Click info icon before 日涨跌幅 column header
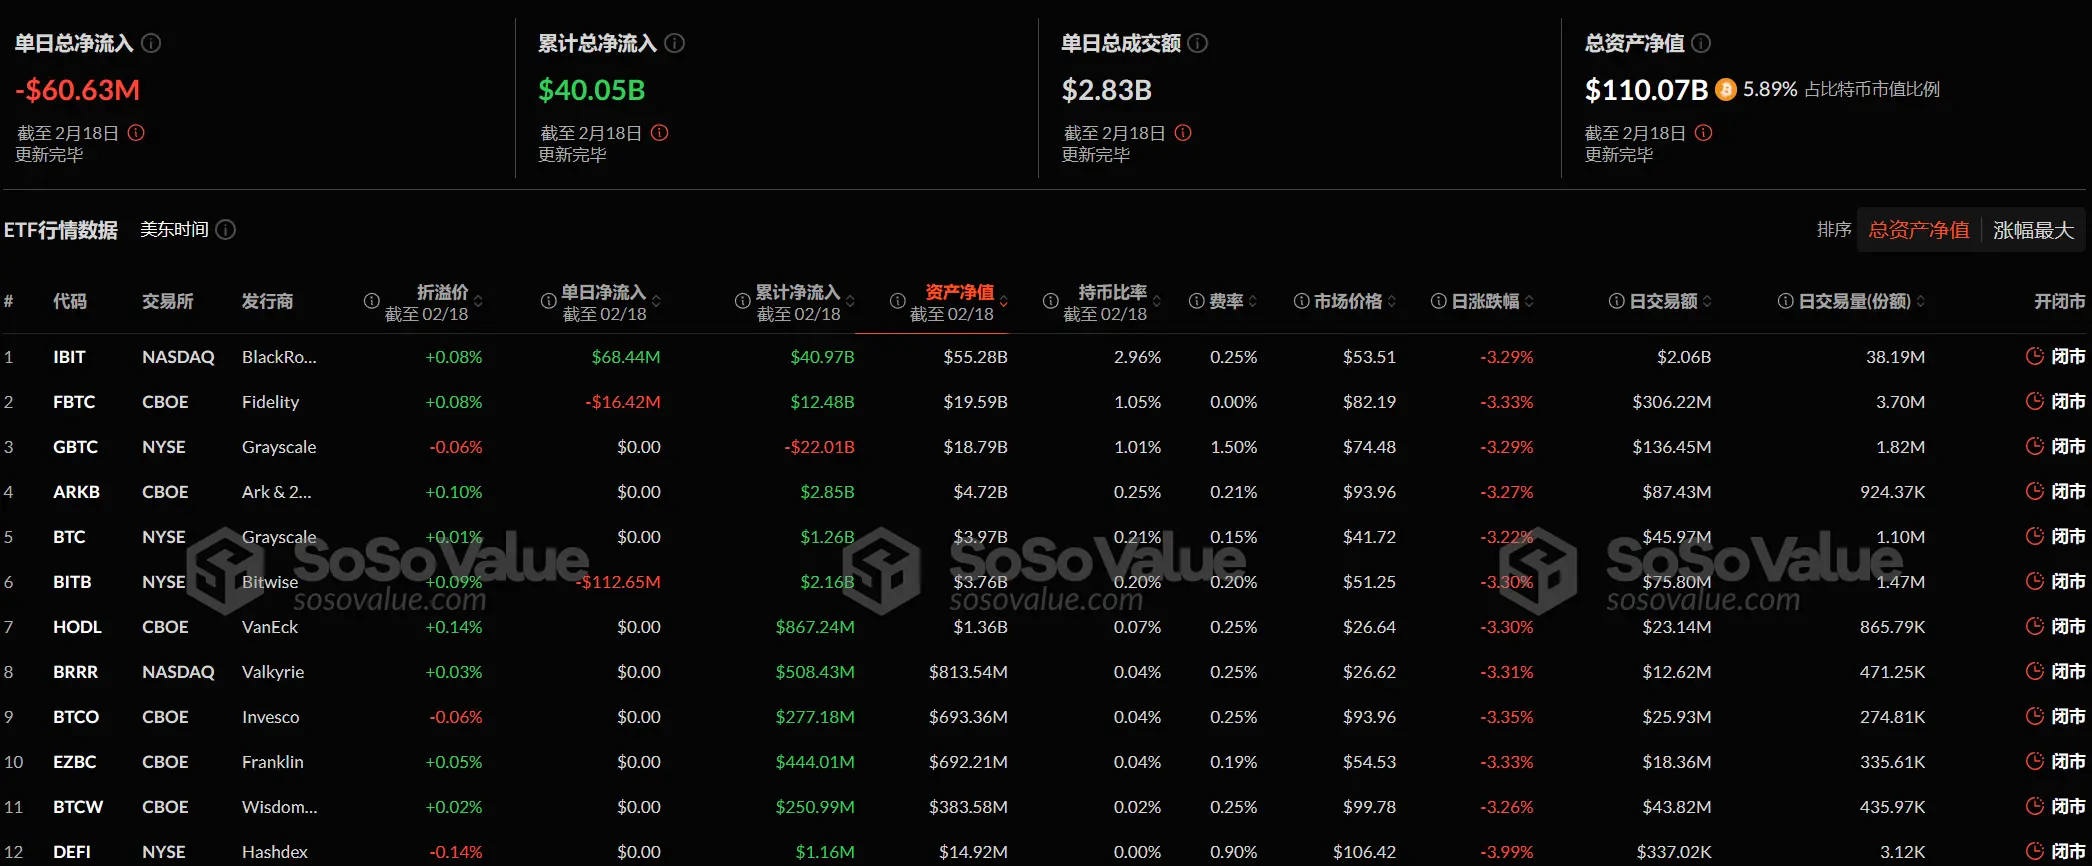Viewport: 2092px width, 866px height. [1439, 301]
